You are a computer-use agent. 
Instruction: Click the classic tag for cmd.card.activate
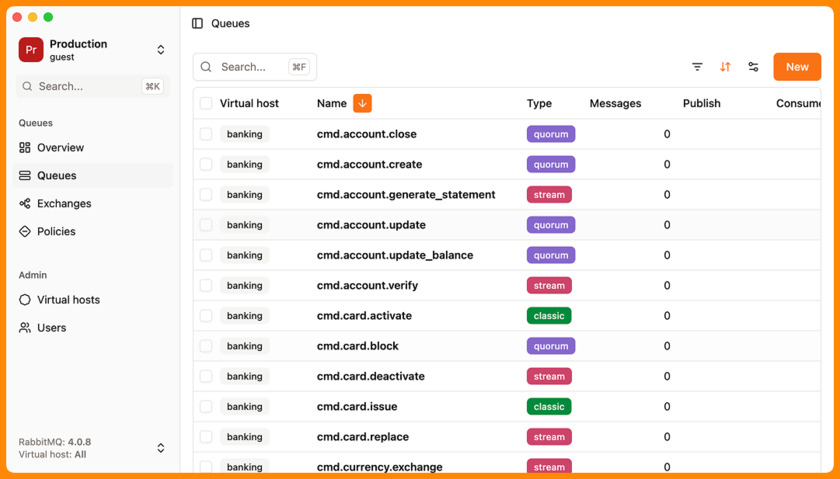pyautogui.click(x=549, y=316)
